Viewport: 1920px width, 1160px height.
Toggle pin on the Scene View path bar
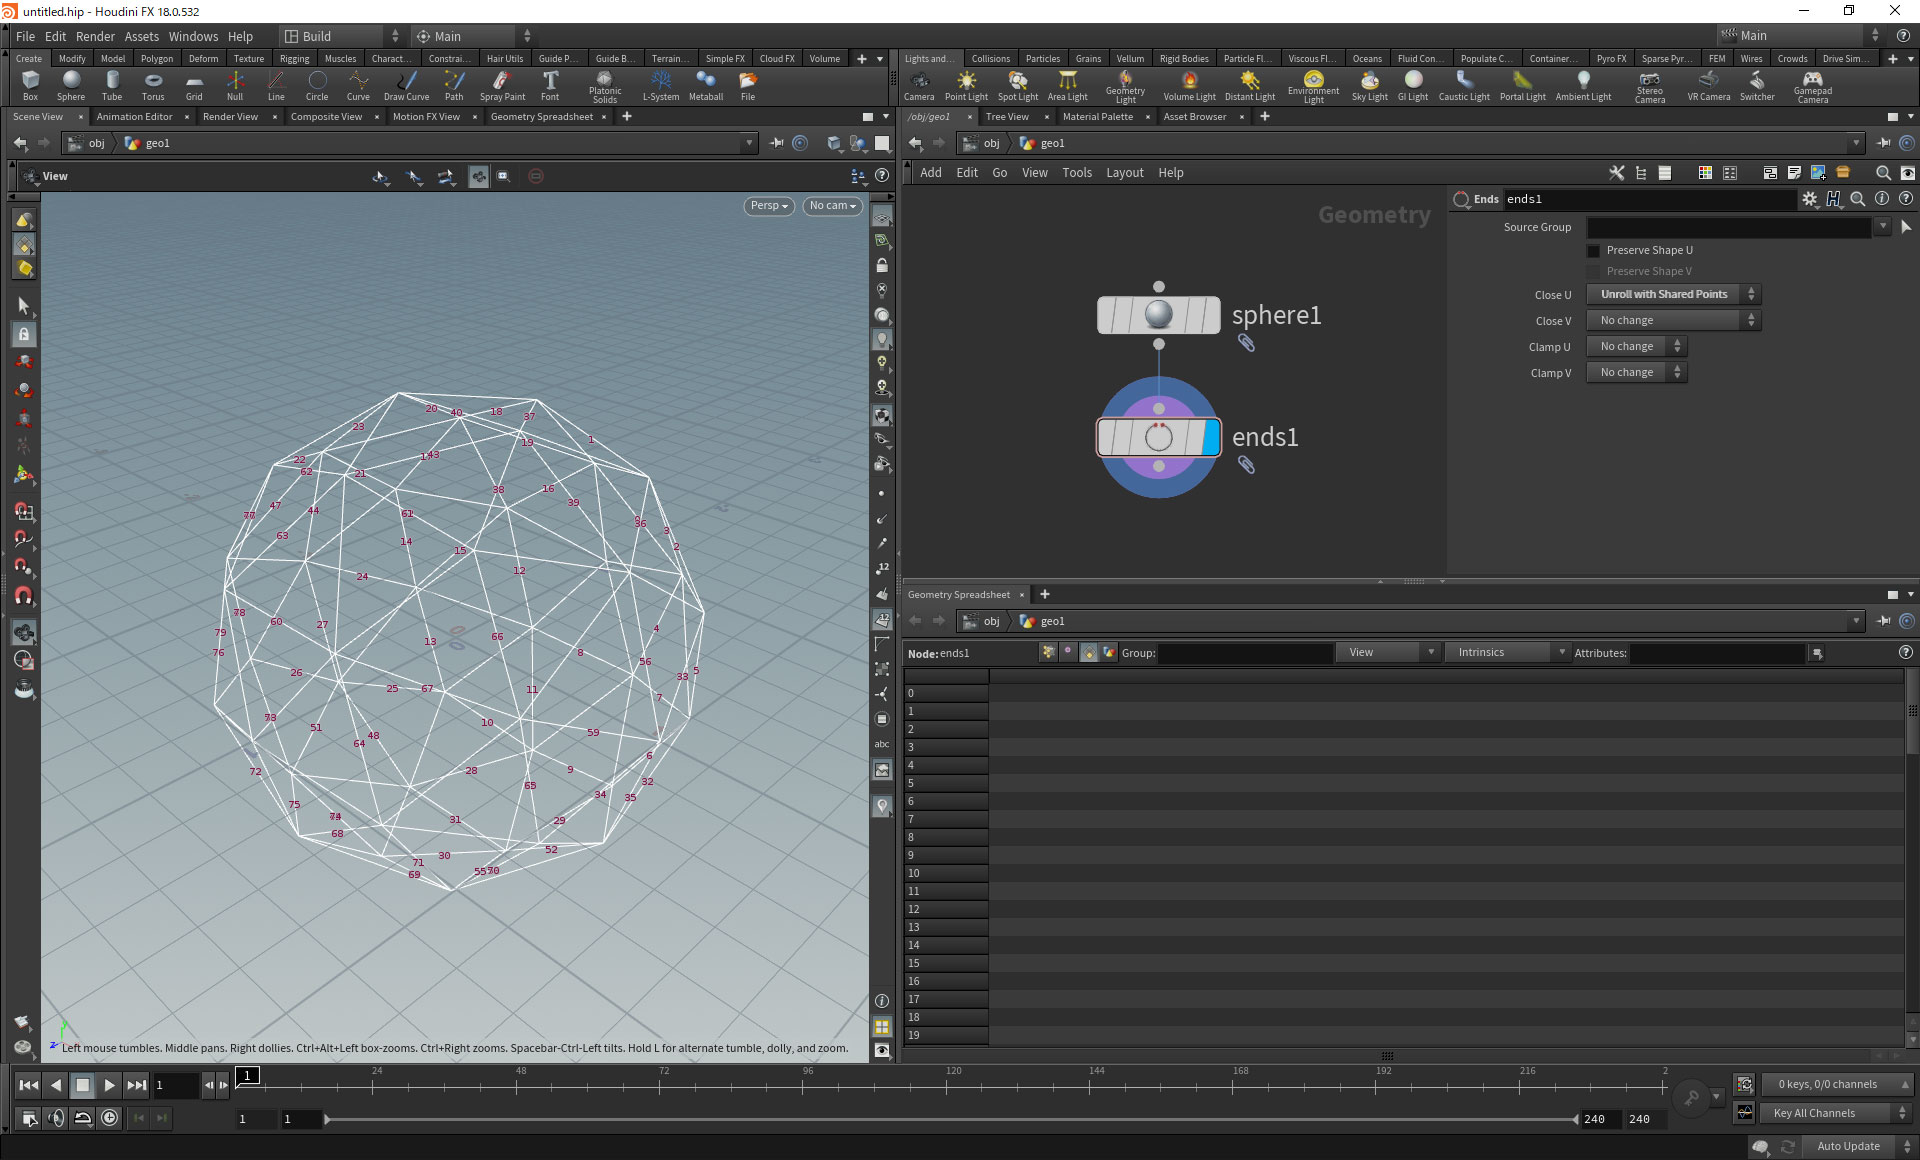pos(777,143)
